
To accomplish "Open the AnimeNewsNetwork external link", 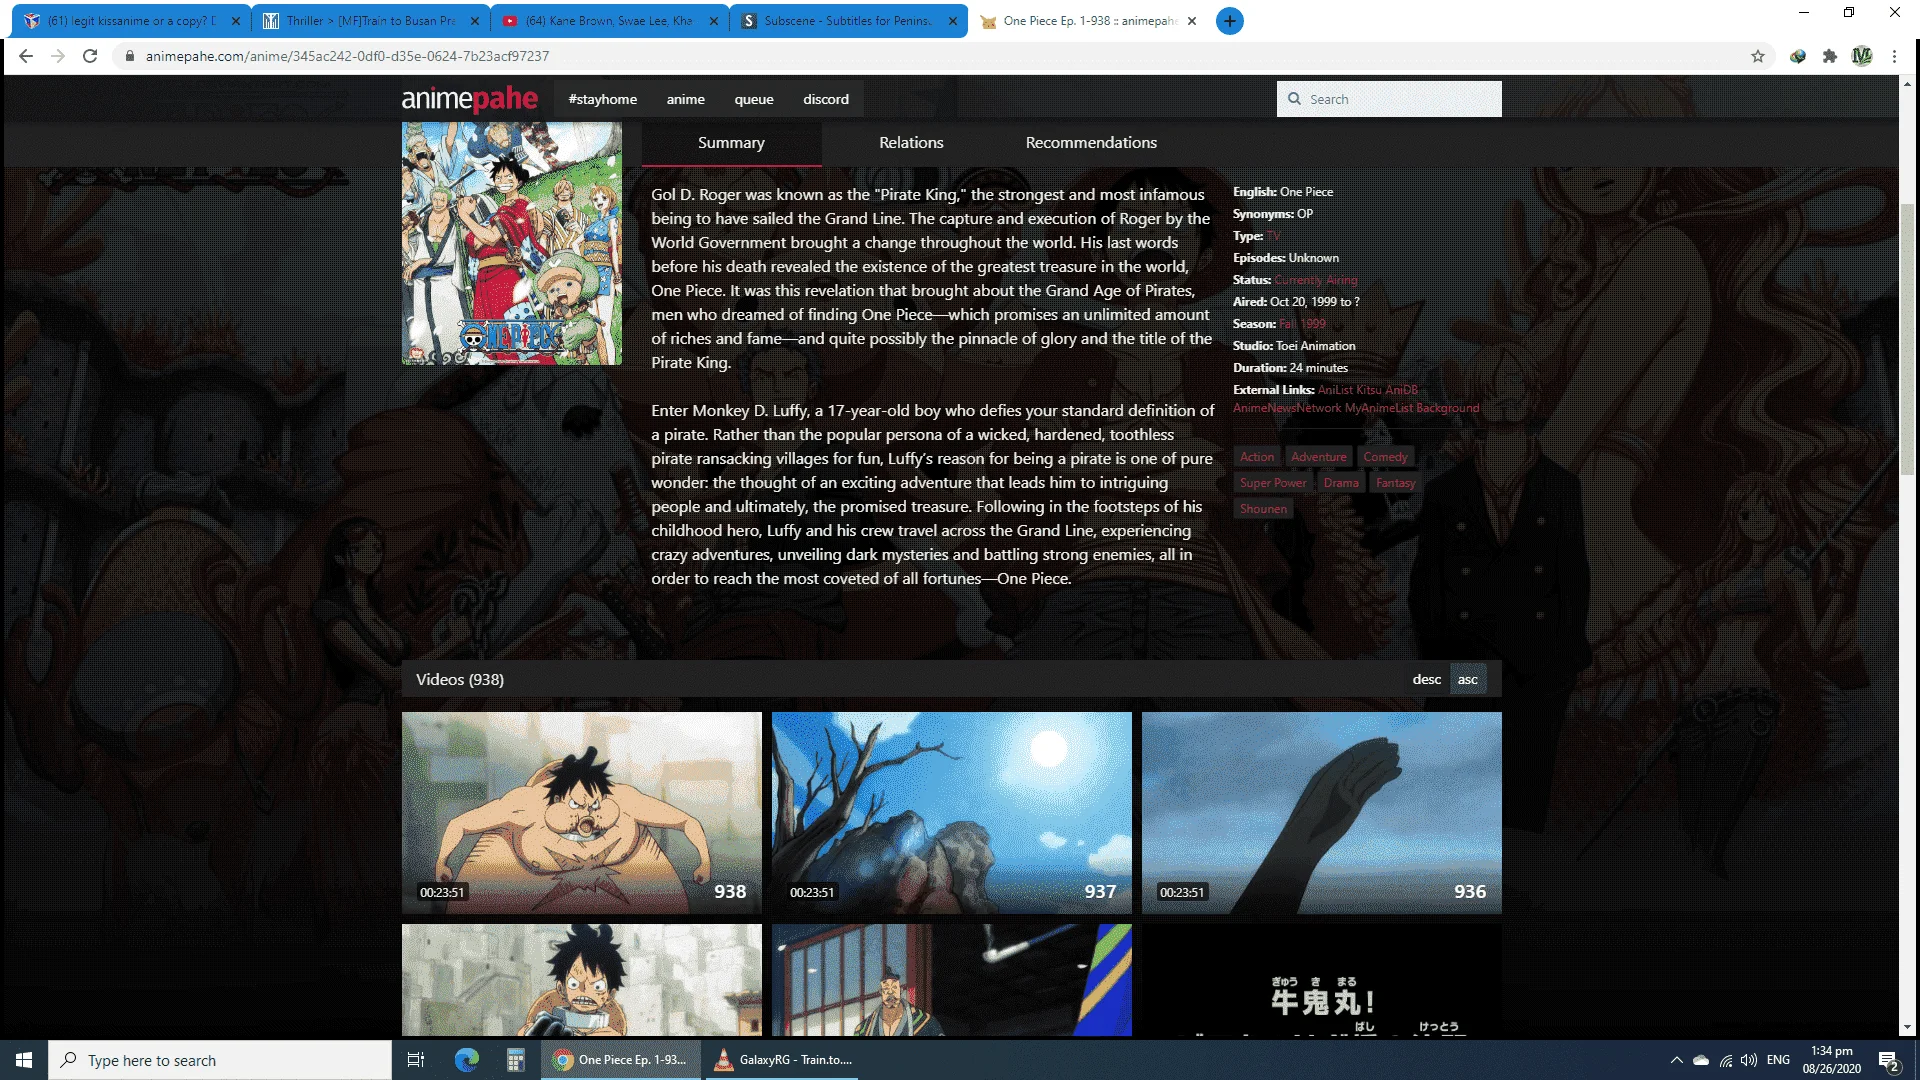I will (x=1287, y=408).
